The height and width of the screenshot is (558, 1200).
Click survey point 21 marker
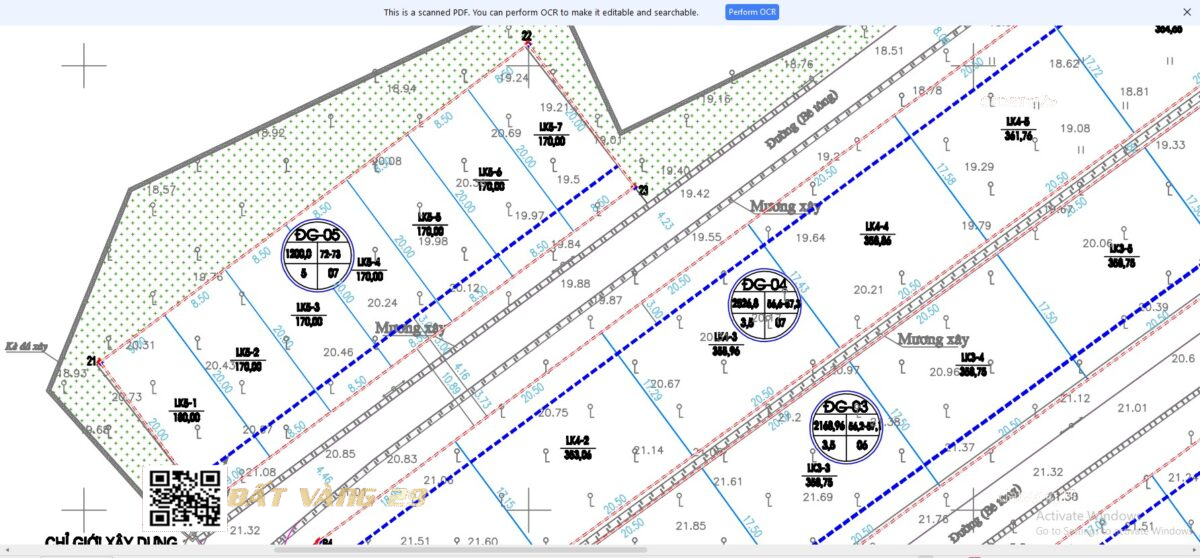pos(99,361)
